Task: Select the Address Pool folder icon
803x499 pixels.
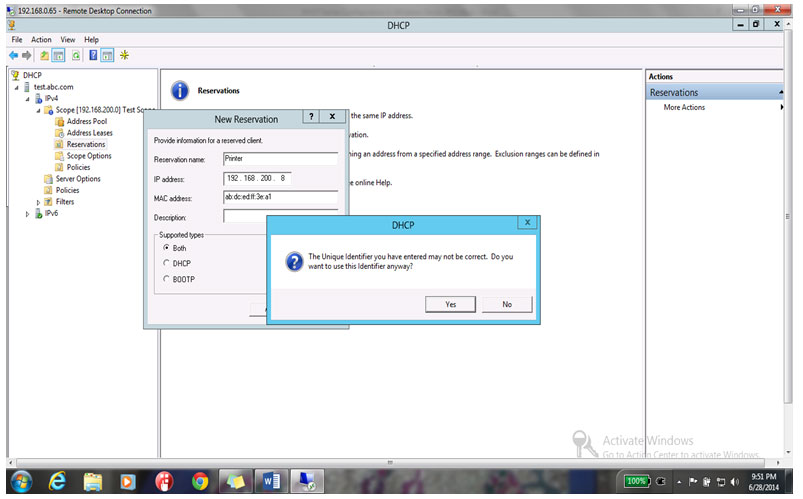Action: pos(59,121)
